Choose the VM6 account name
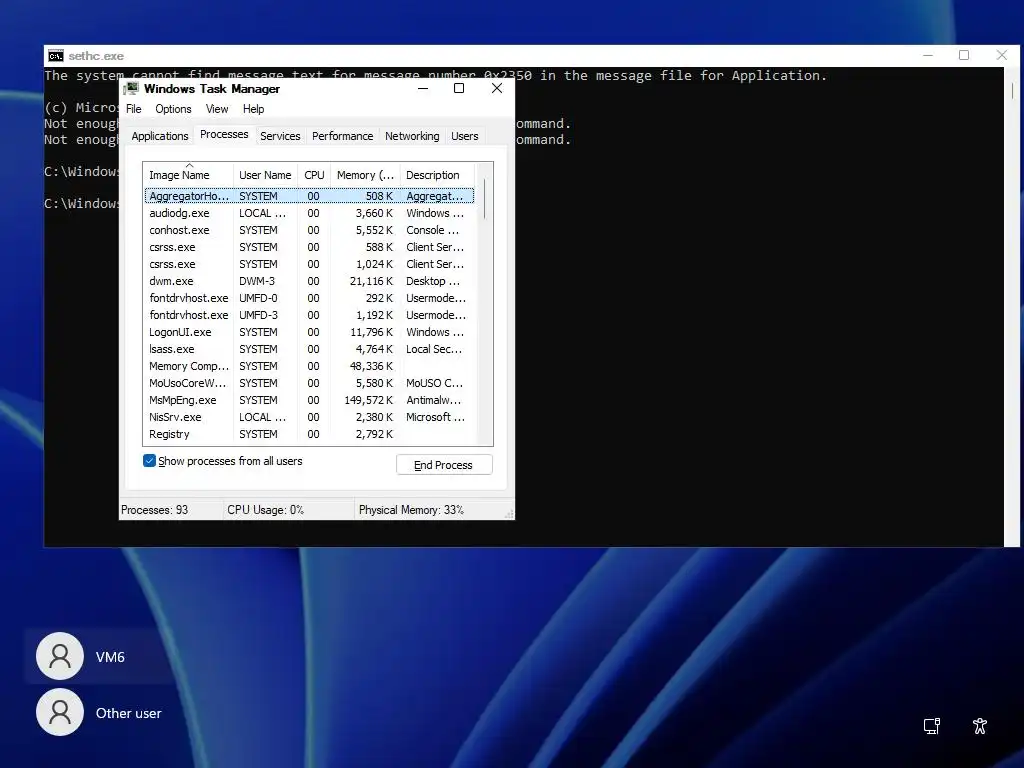This screenshot has width=1024, height=768. click(x=110, y=657)
